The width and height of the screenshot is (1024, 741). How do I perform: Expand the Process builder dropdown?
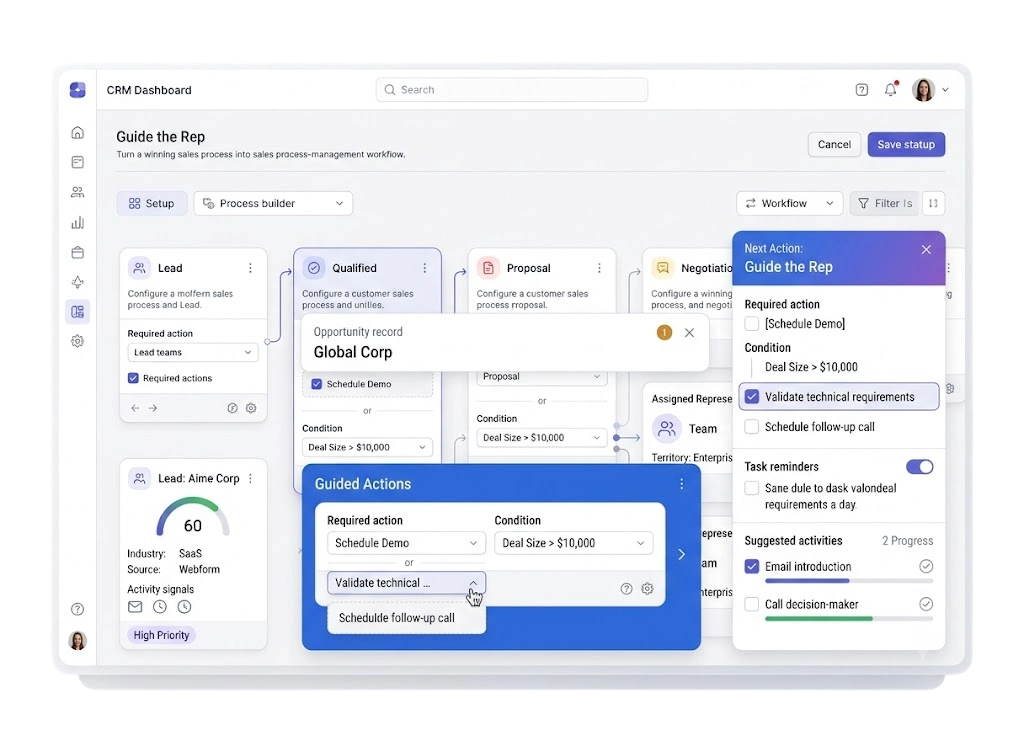click(273, 203)
